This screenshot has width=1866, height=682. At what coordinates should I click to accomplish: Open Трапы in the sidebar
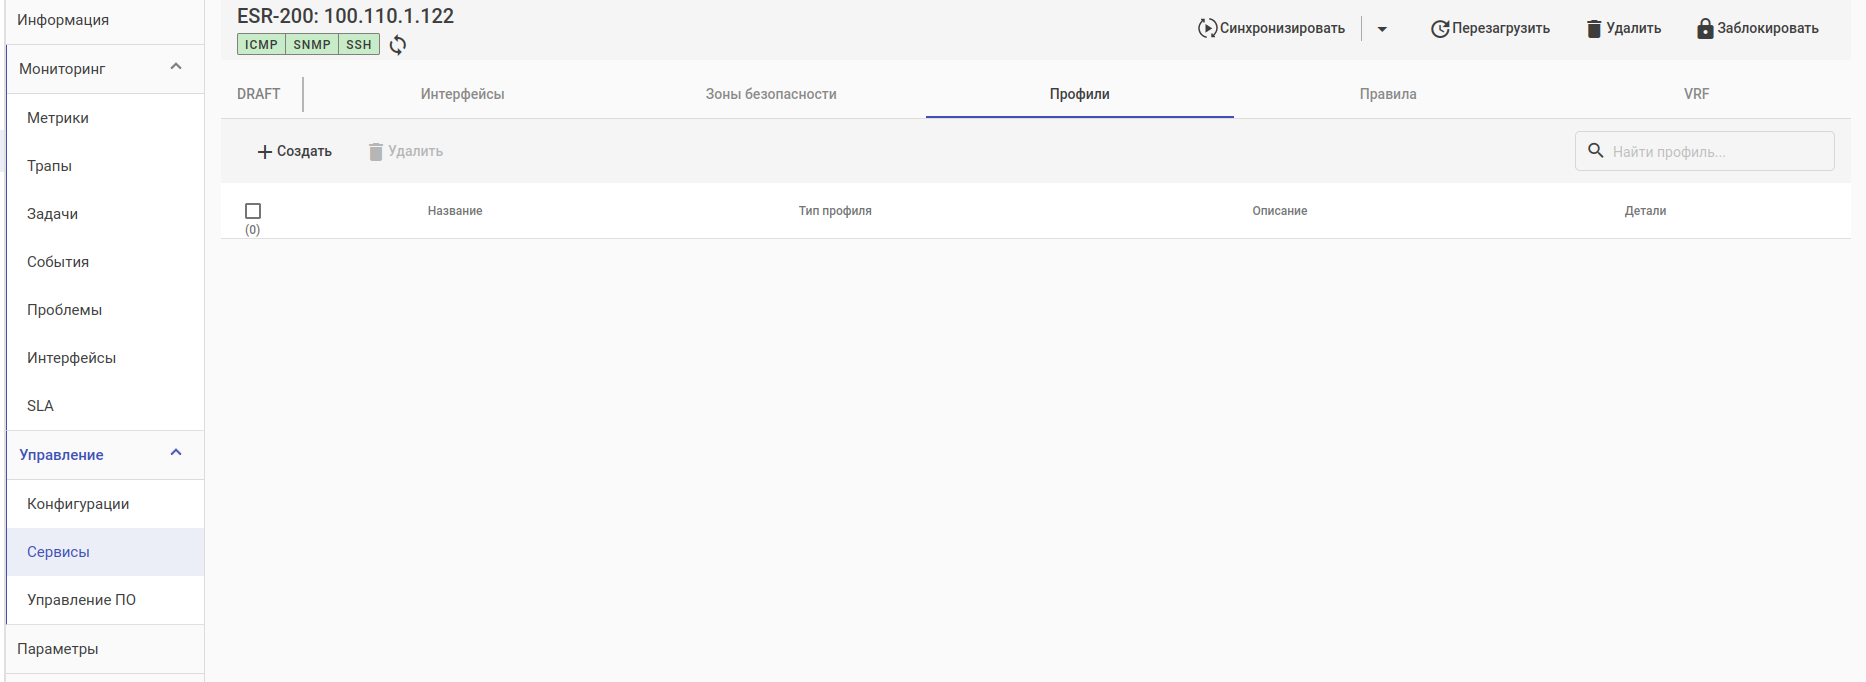click(105, 166)
